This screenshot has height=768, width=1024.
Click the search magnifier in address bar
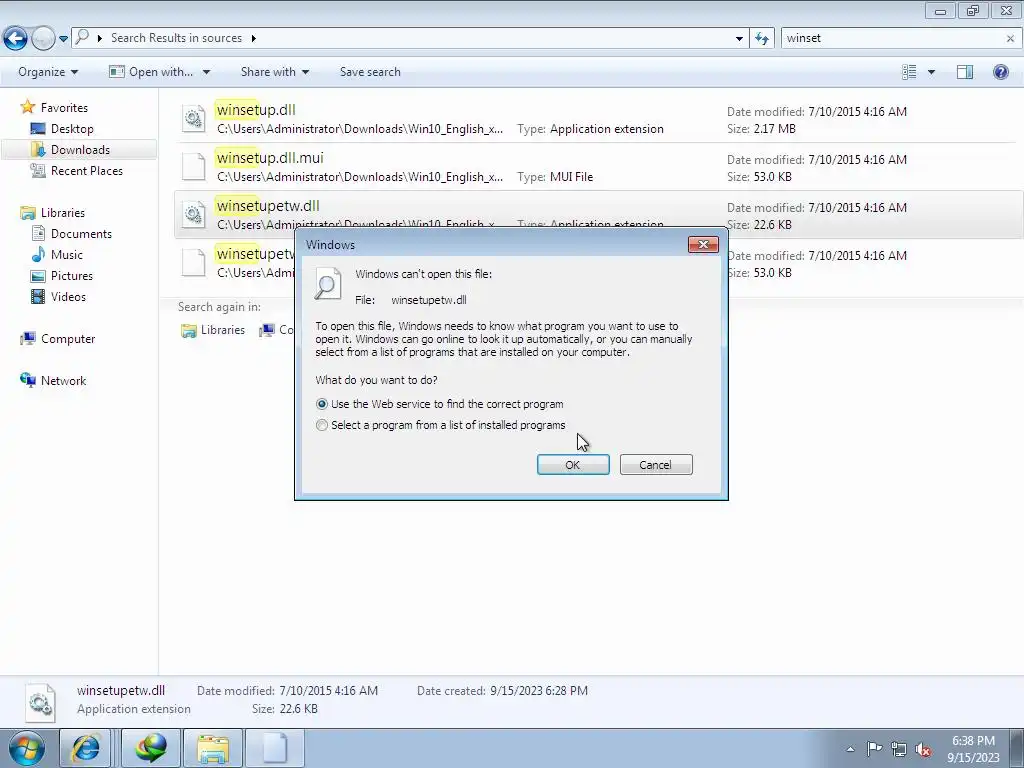(x=82, y=37)
